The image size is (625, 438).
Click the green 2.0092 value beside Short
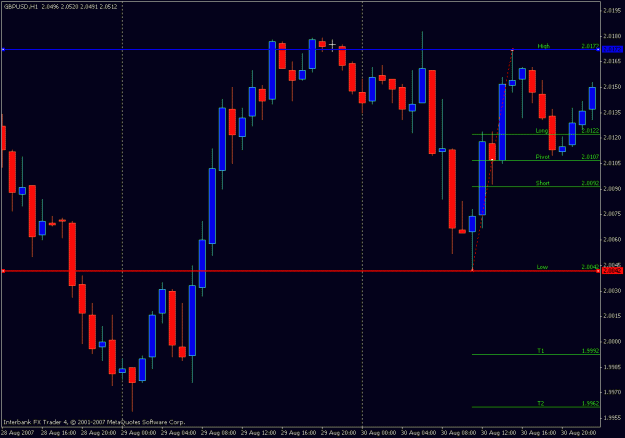click(x=590, y=183)
